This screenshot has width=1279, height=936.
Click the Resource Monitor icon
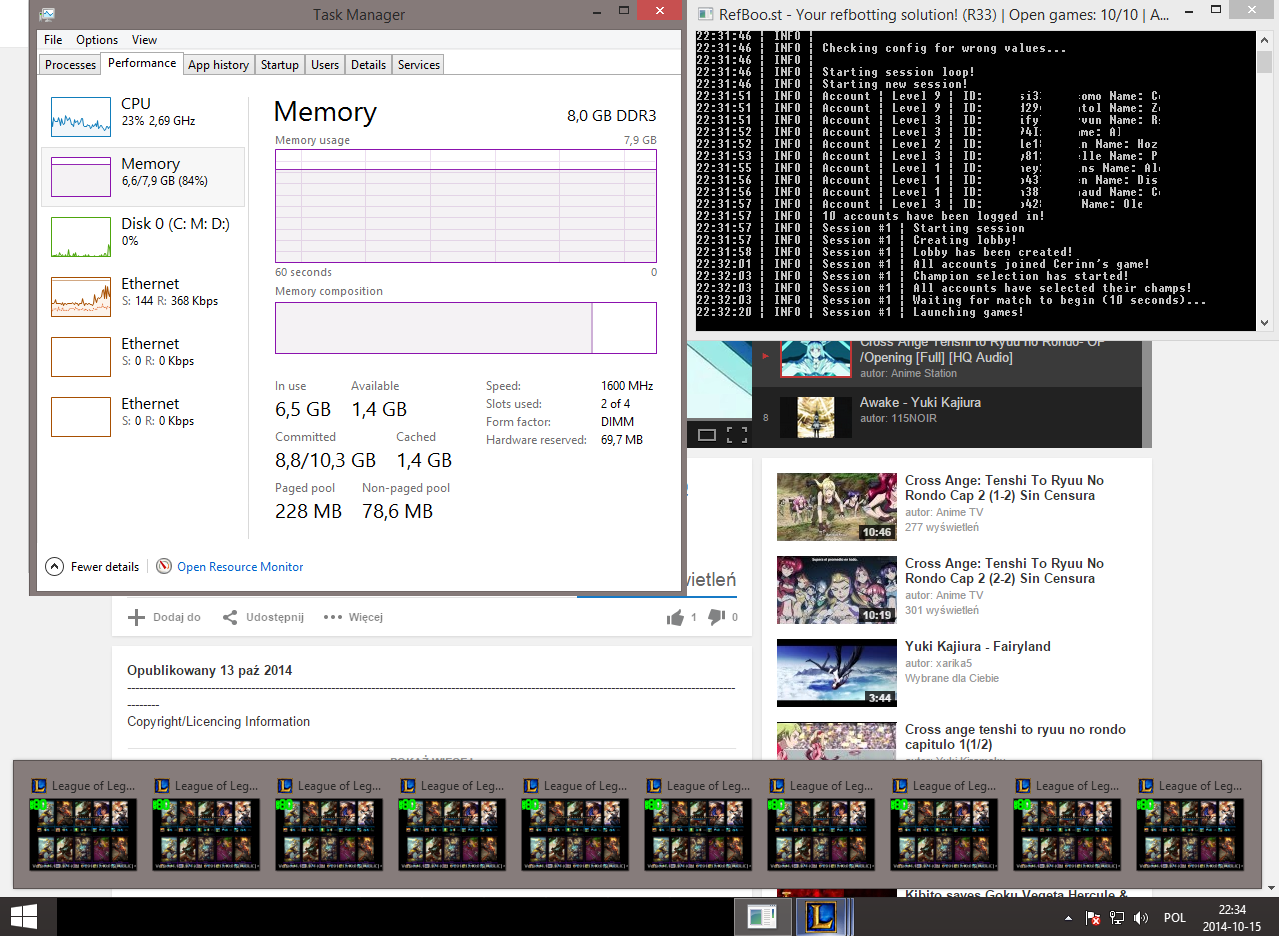tap(164, 566)
